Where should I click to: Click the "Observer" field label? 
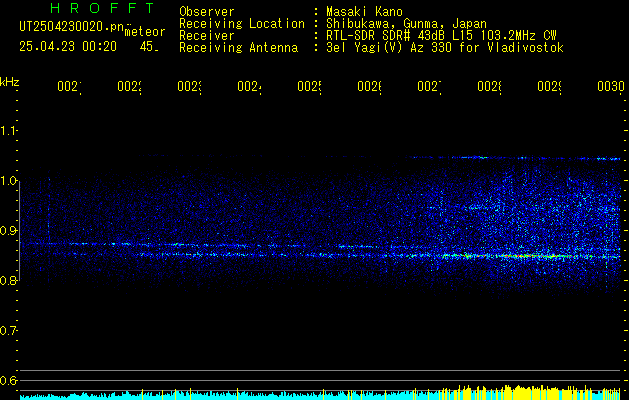(x=207, y=11)
